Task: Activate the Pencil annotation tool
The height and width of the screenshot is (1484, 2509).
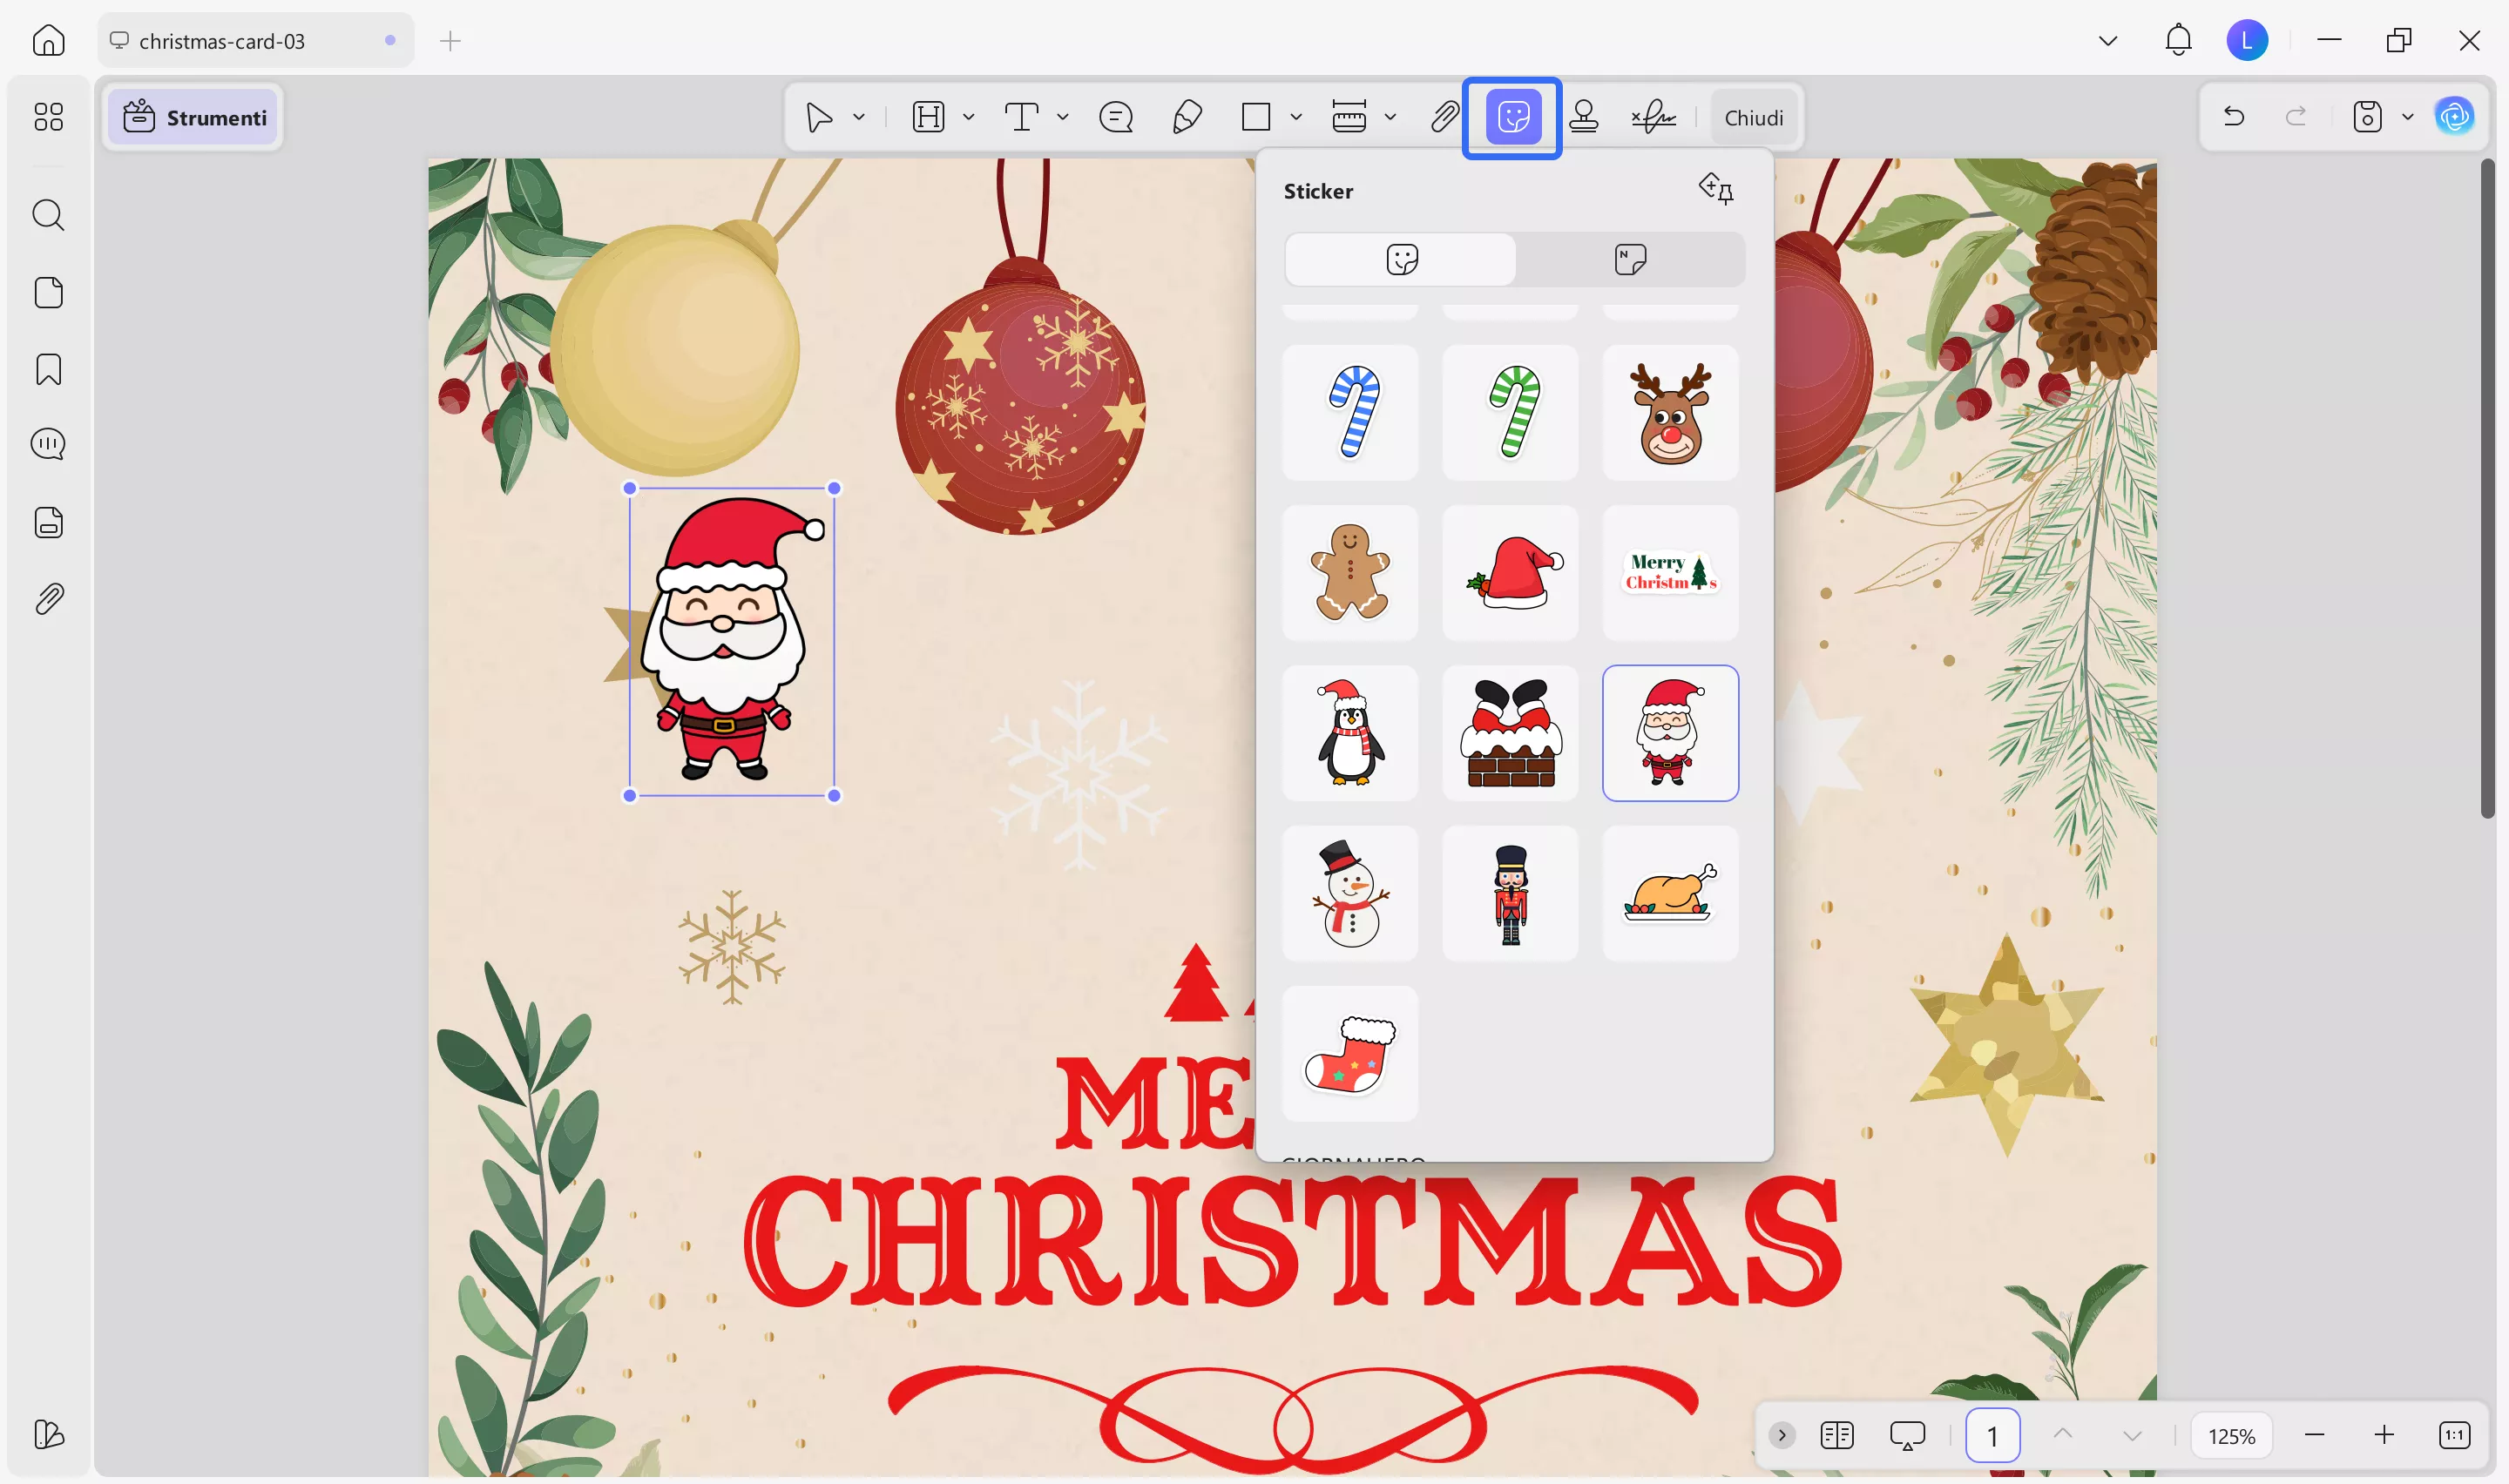Action: [x=1187, y=117]
